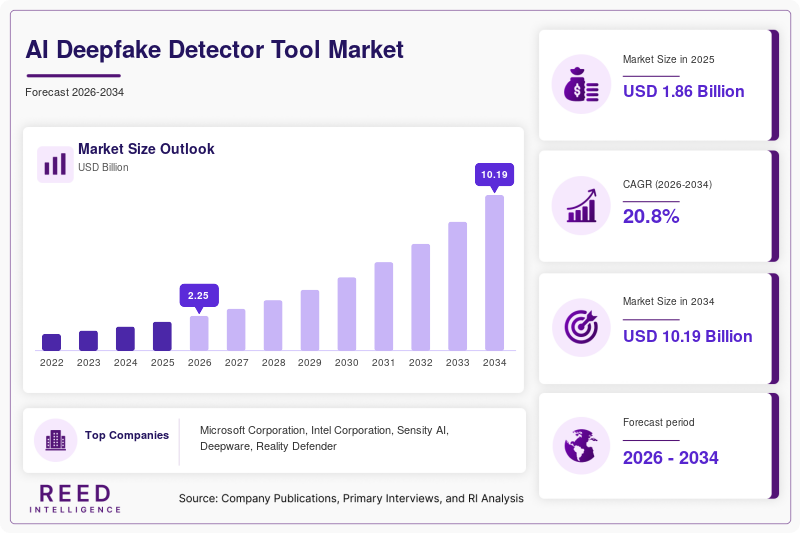Viewport: 800px width, 533px height.
Task: Click the 2027 bar in chart
Action: point(236,329)
